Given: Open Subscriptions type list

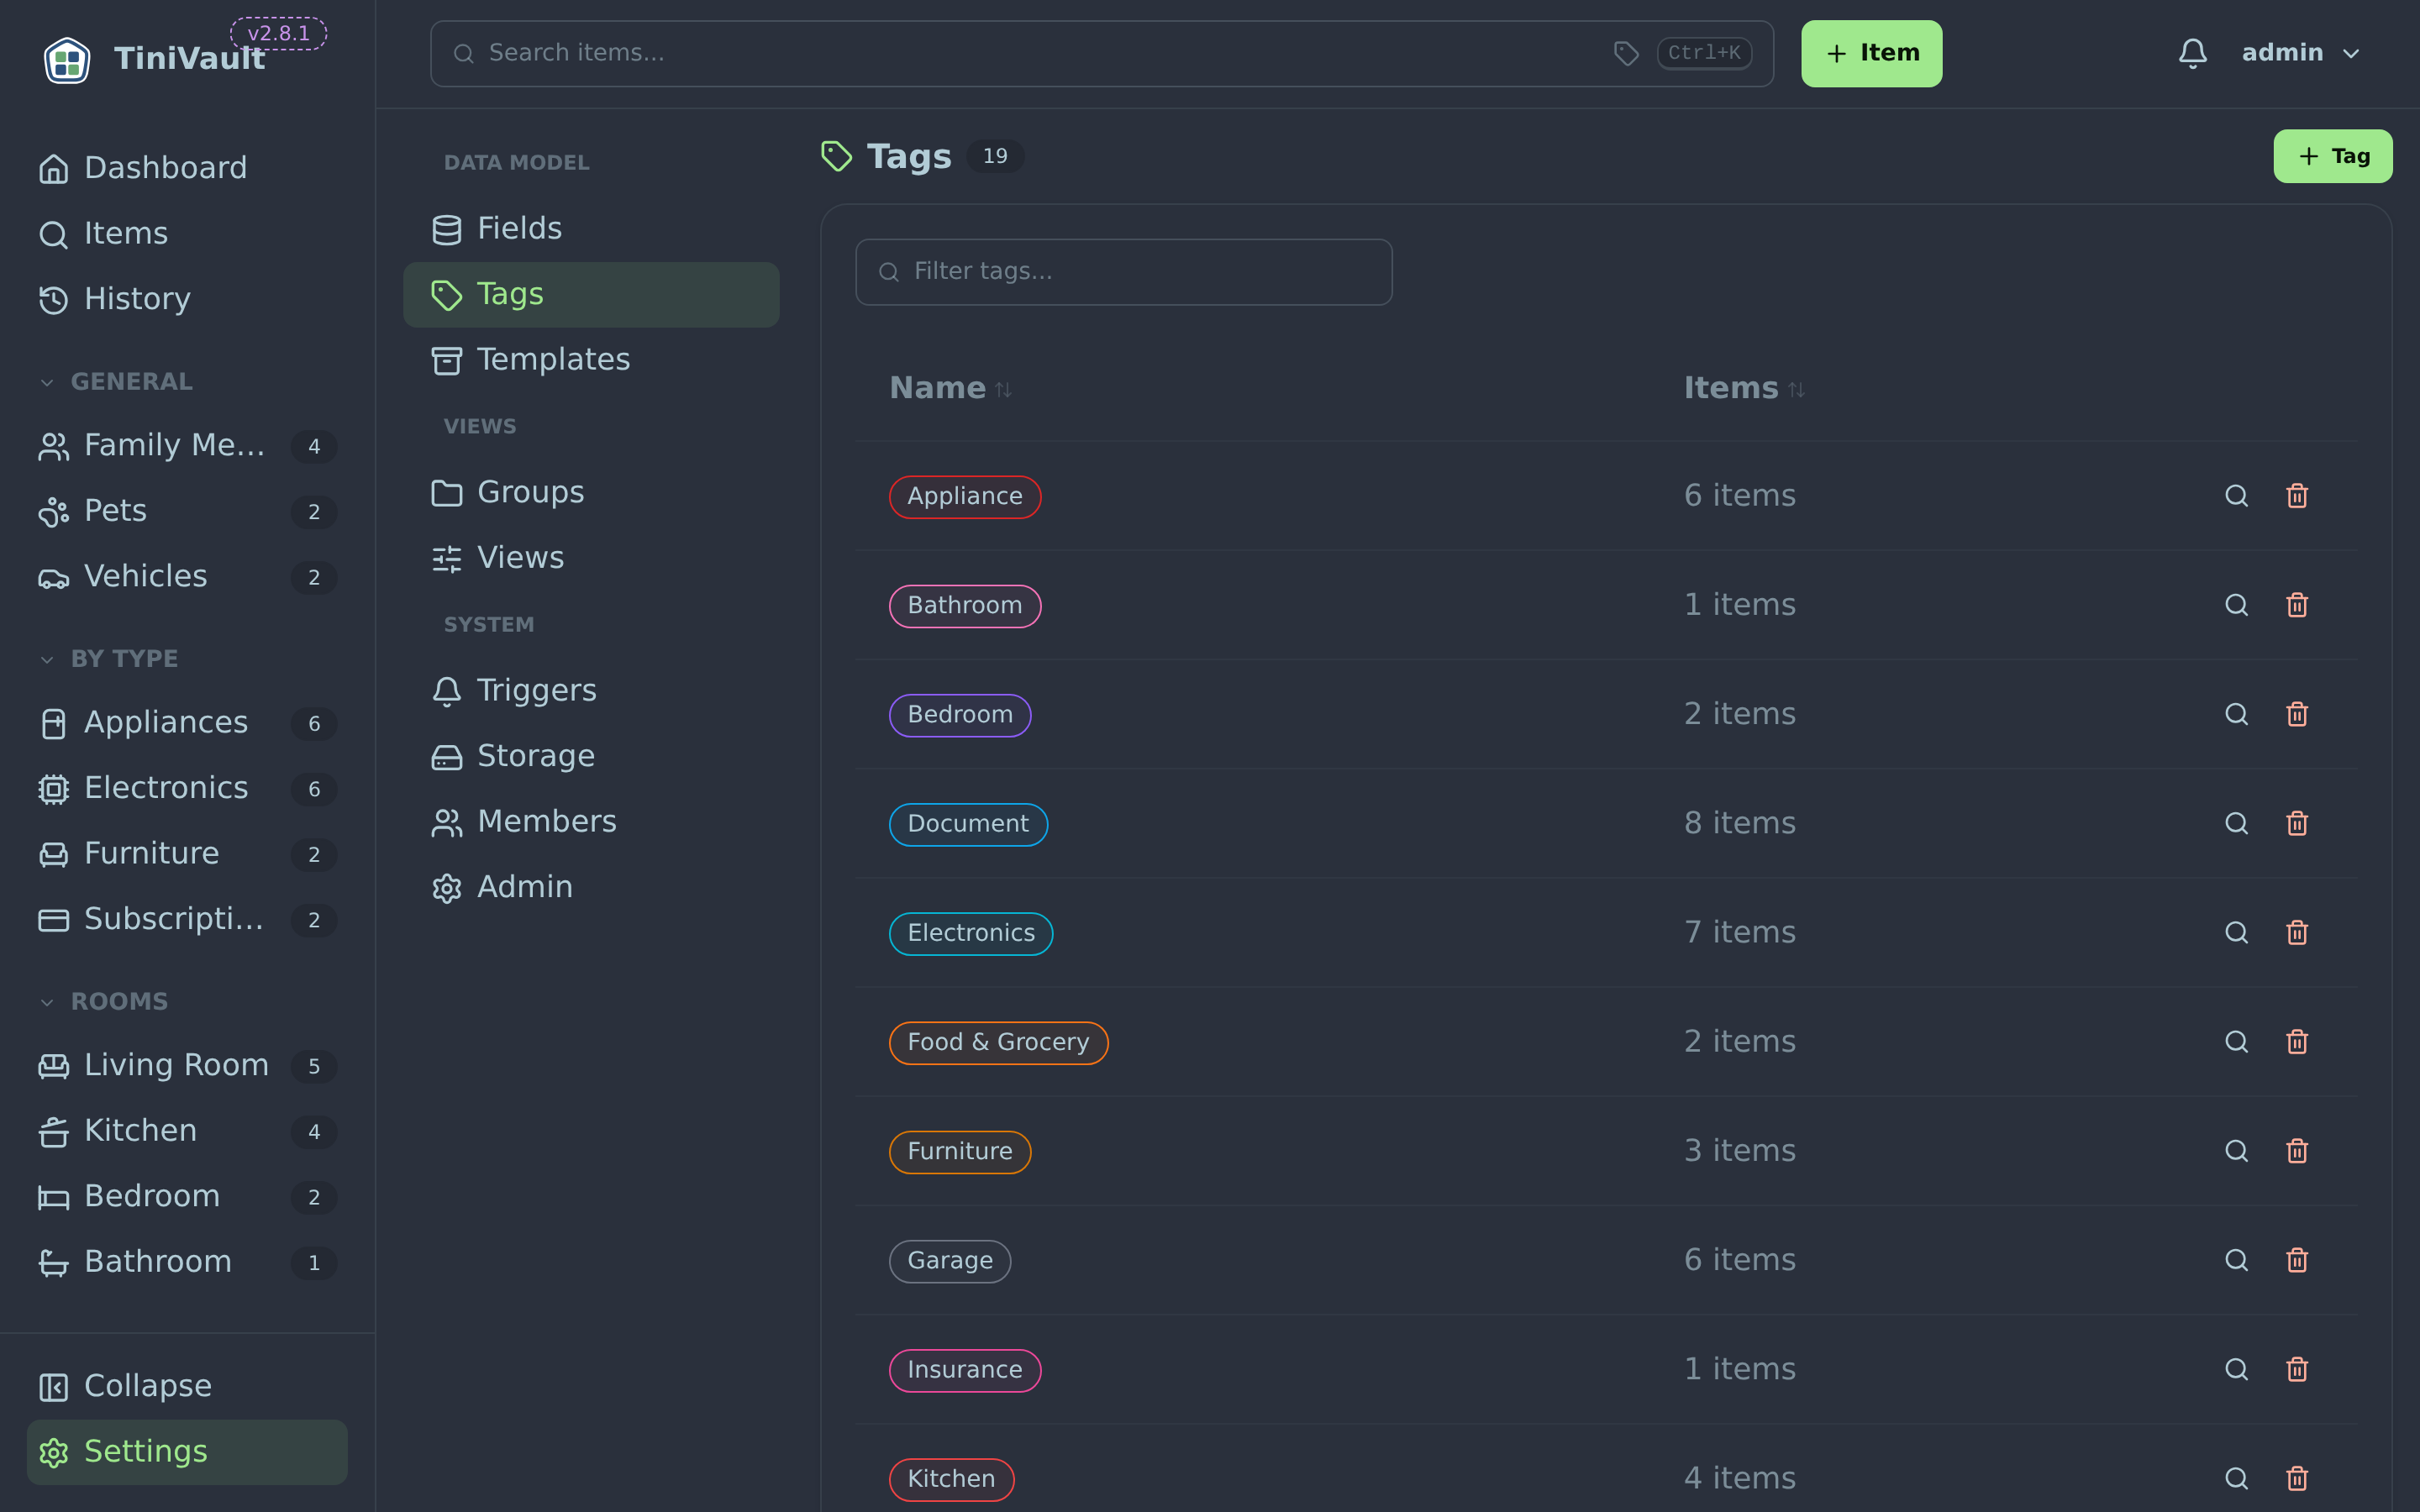Looking at the screenshot, I should click(x=187, y=919).
